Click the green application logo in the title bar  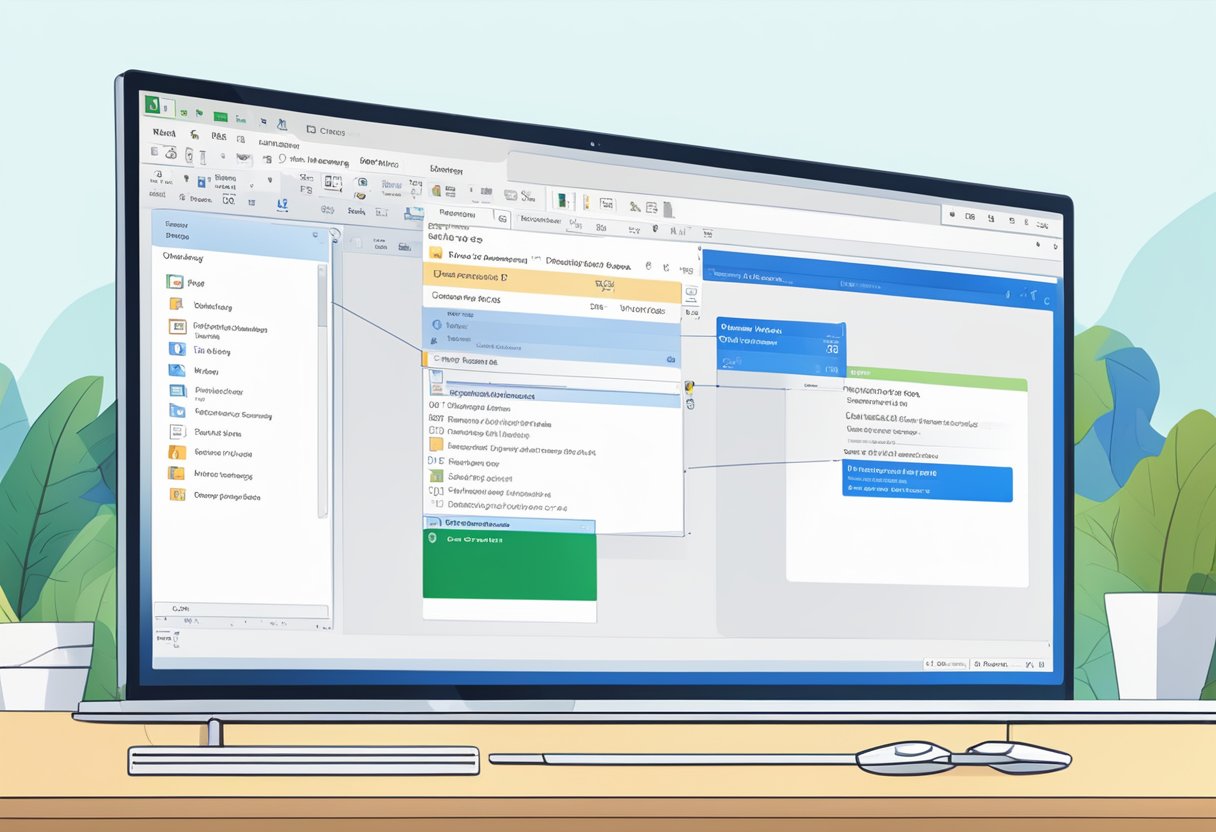click(153, 103)
